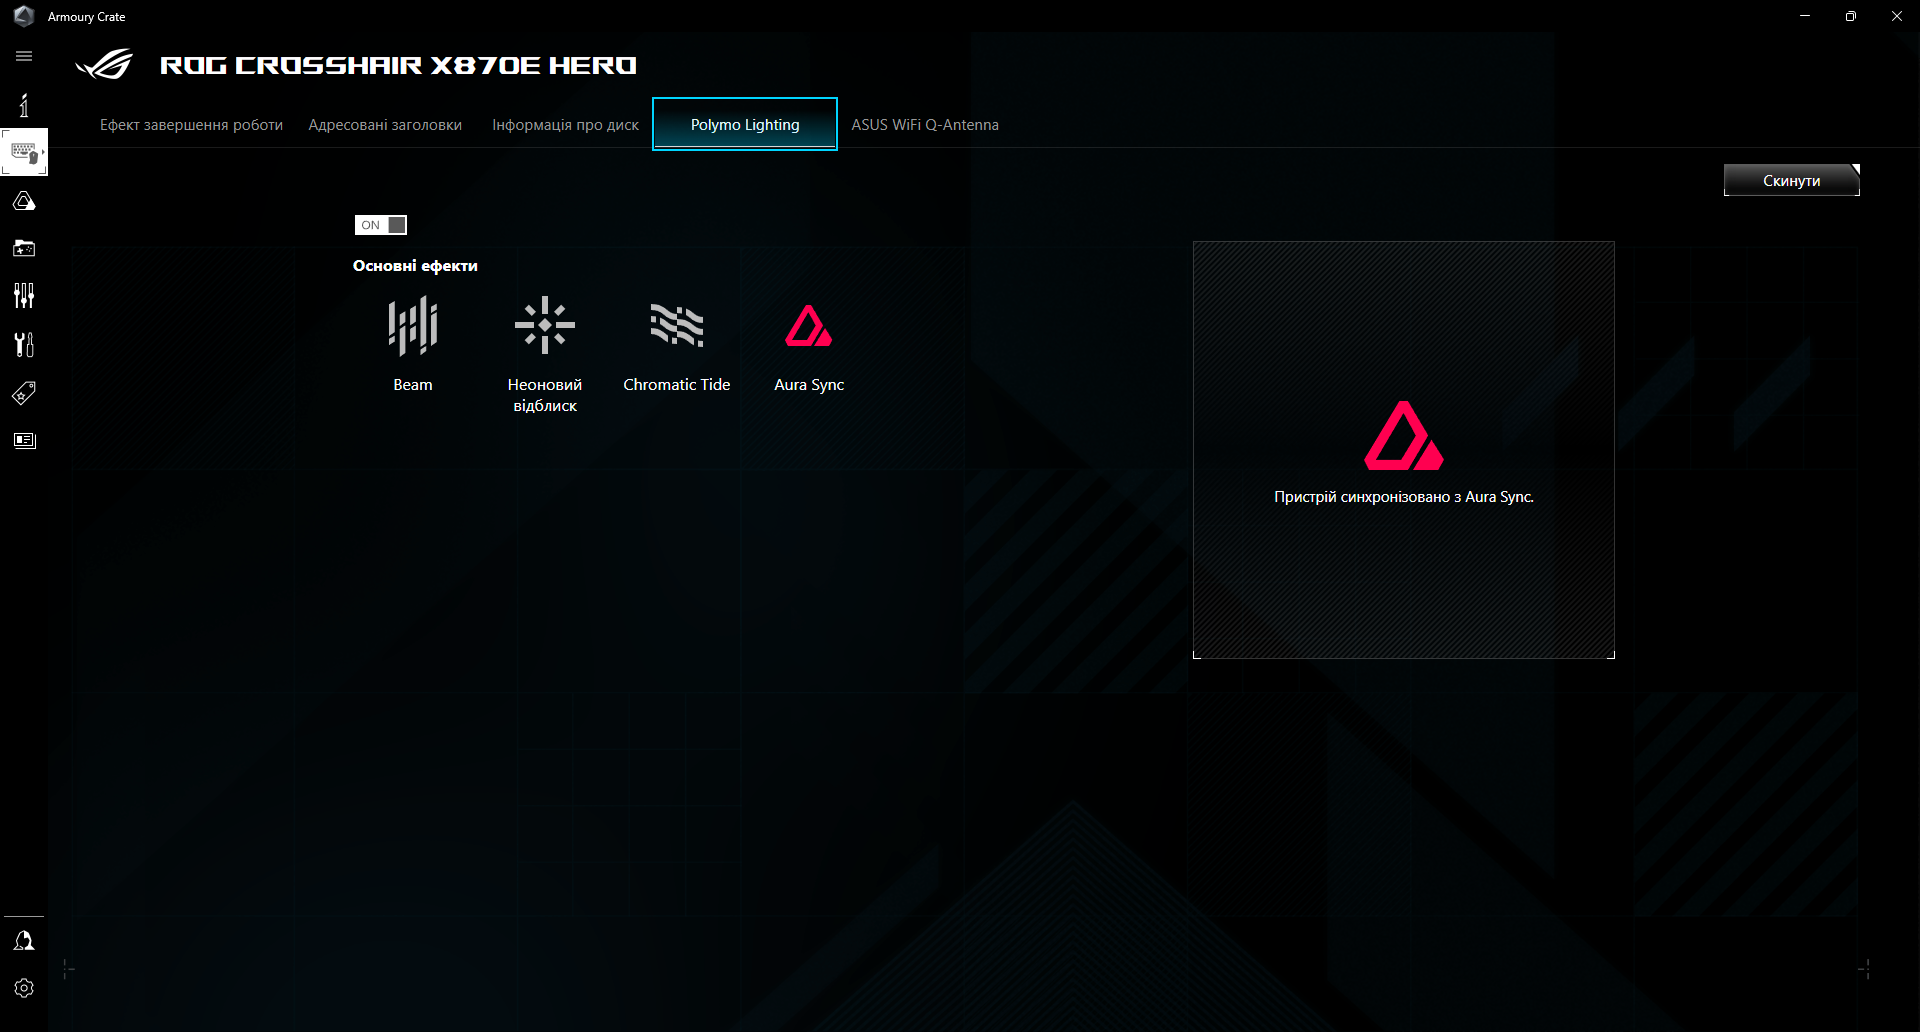
Task: Open the Devices section via keyboard sidebar icon
Action: click(24, 151)
